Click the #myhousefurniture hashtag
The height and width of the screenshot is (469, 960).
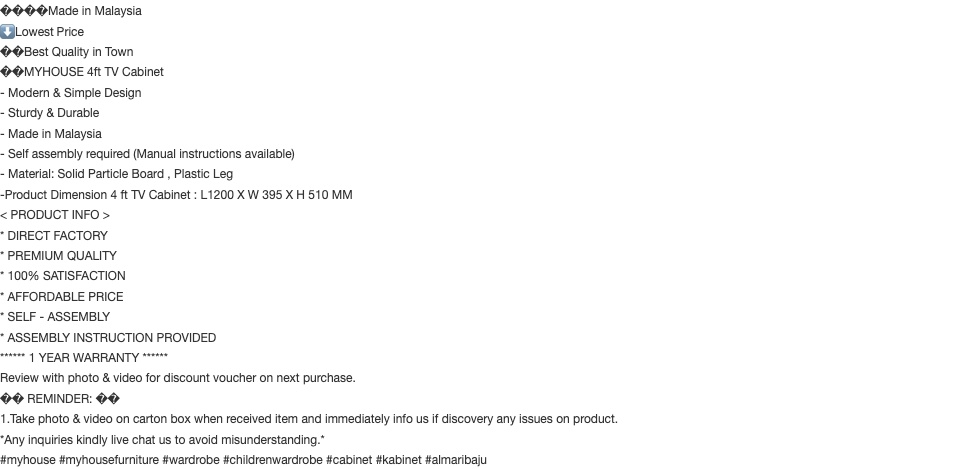109,460
